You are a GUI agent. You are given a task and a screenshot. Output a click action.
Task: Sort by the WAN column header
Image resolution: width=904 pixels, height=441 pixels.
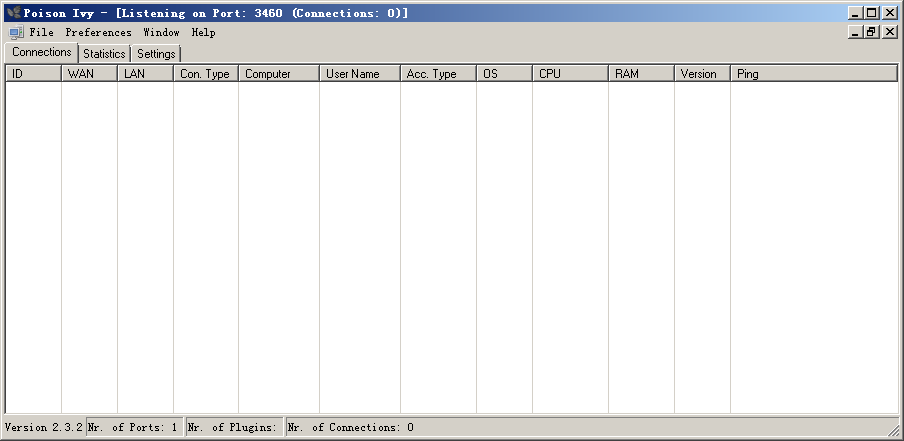pyautogui.click(x=89, y=74)
